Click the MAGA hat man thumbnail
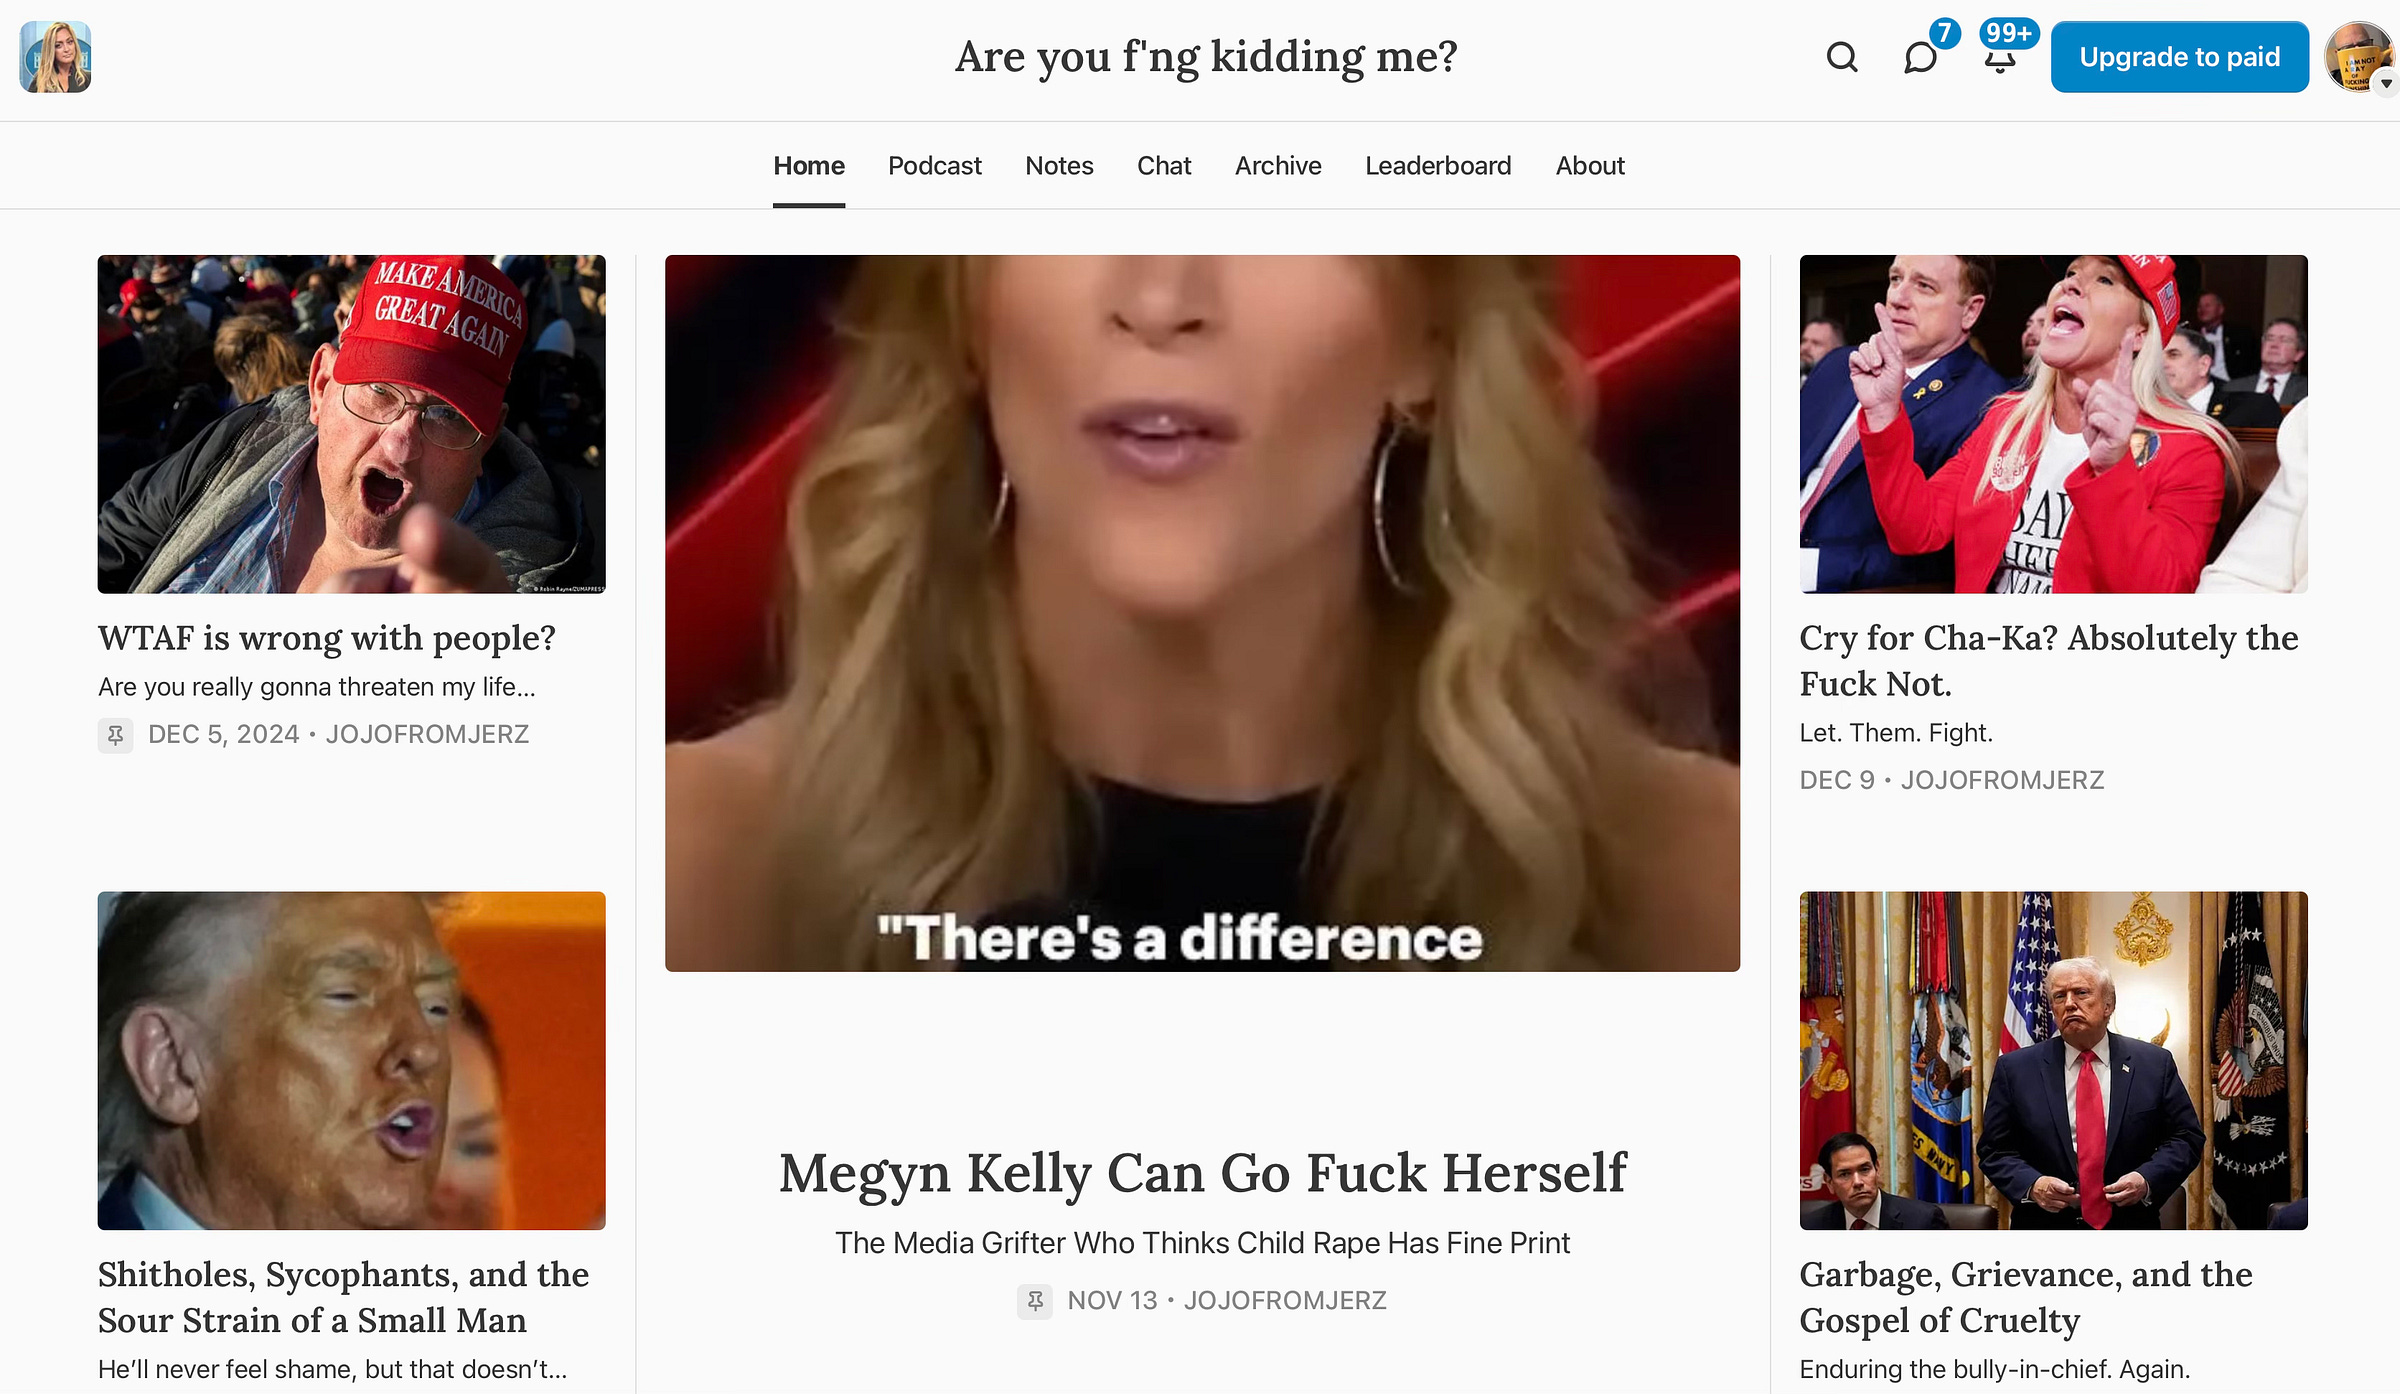Screen dimensions: 2400x1394 pos(351,424)
